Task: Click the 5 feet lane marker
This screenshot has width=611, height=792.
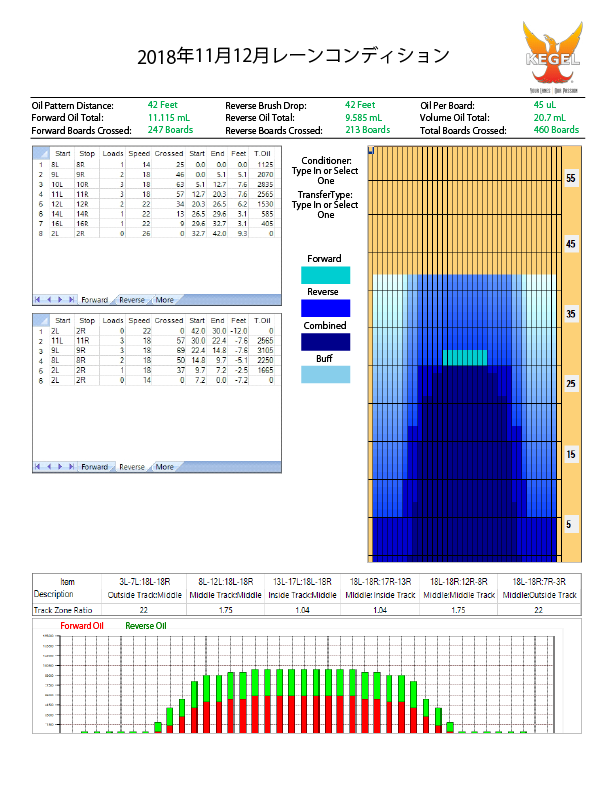Action: 569,524
